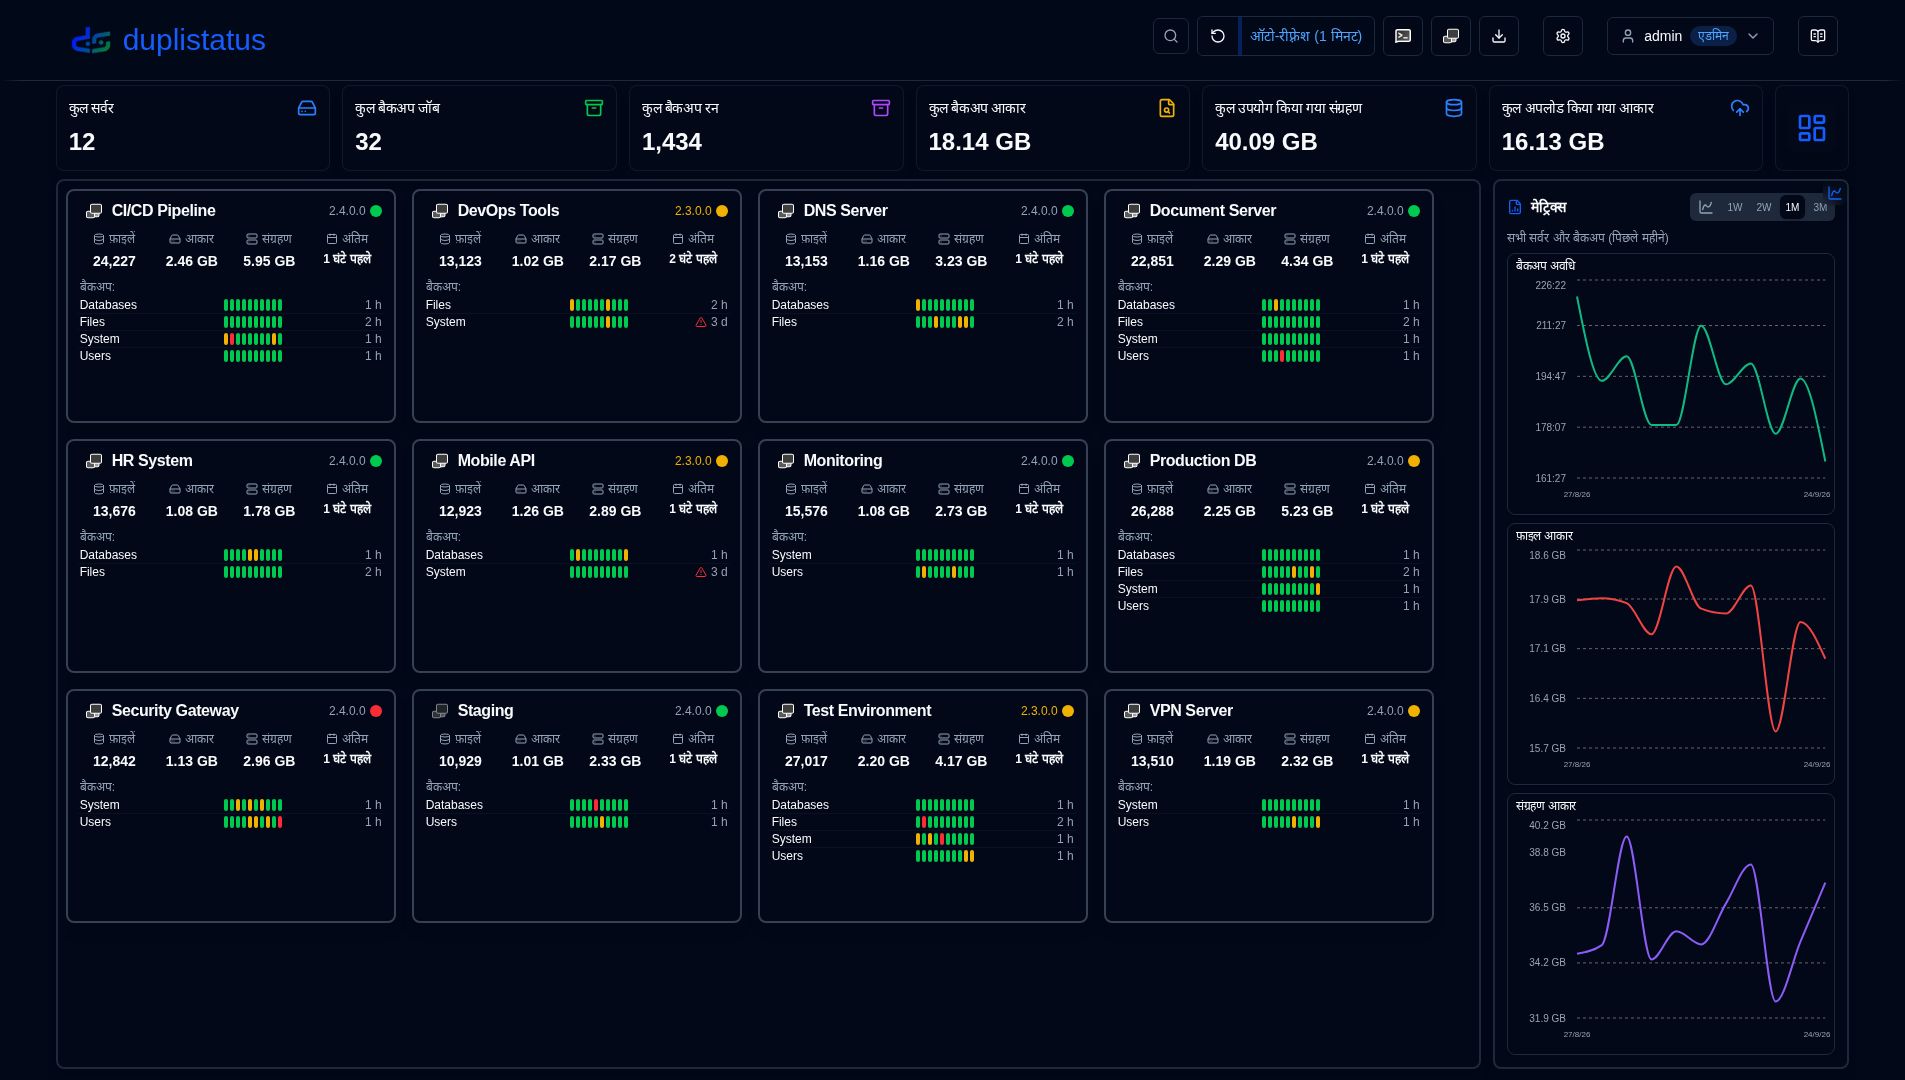Open the Staging server card title
This screenshot has width=1905, height=1080.
(485, 711)
